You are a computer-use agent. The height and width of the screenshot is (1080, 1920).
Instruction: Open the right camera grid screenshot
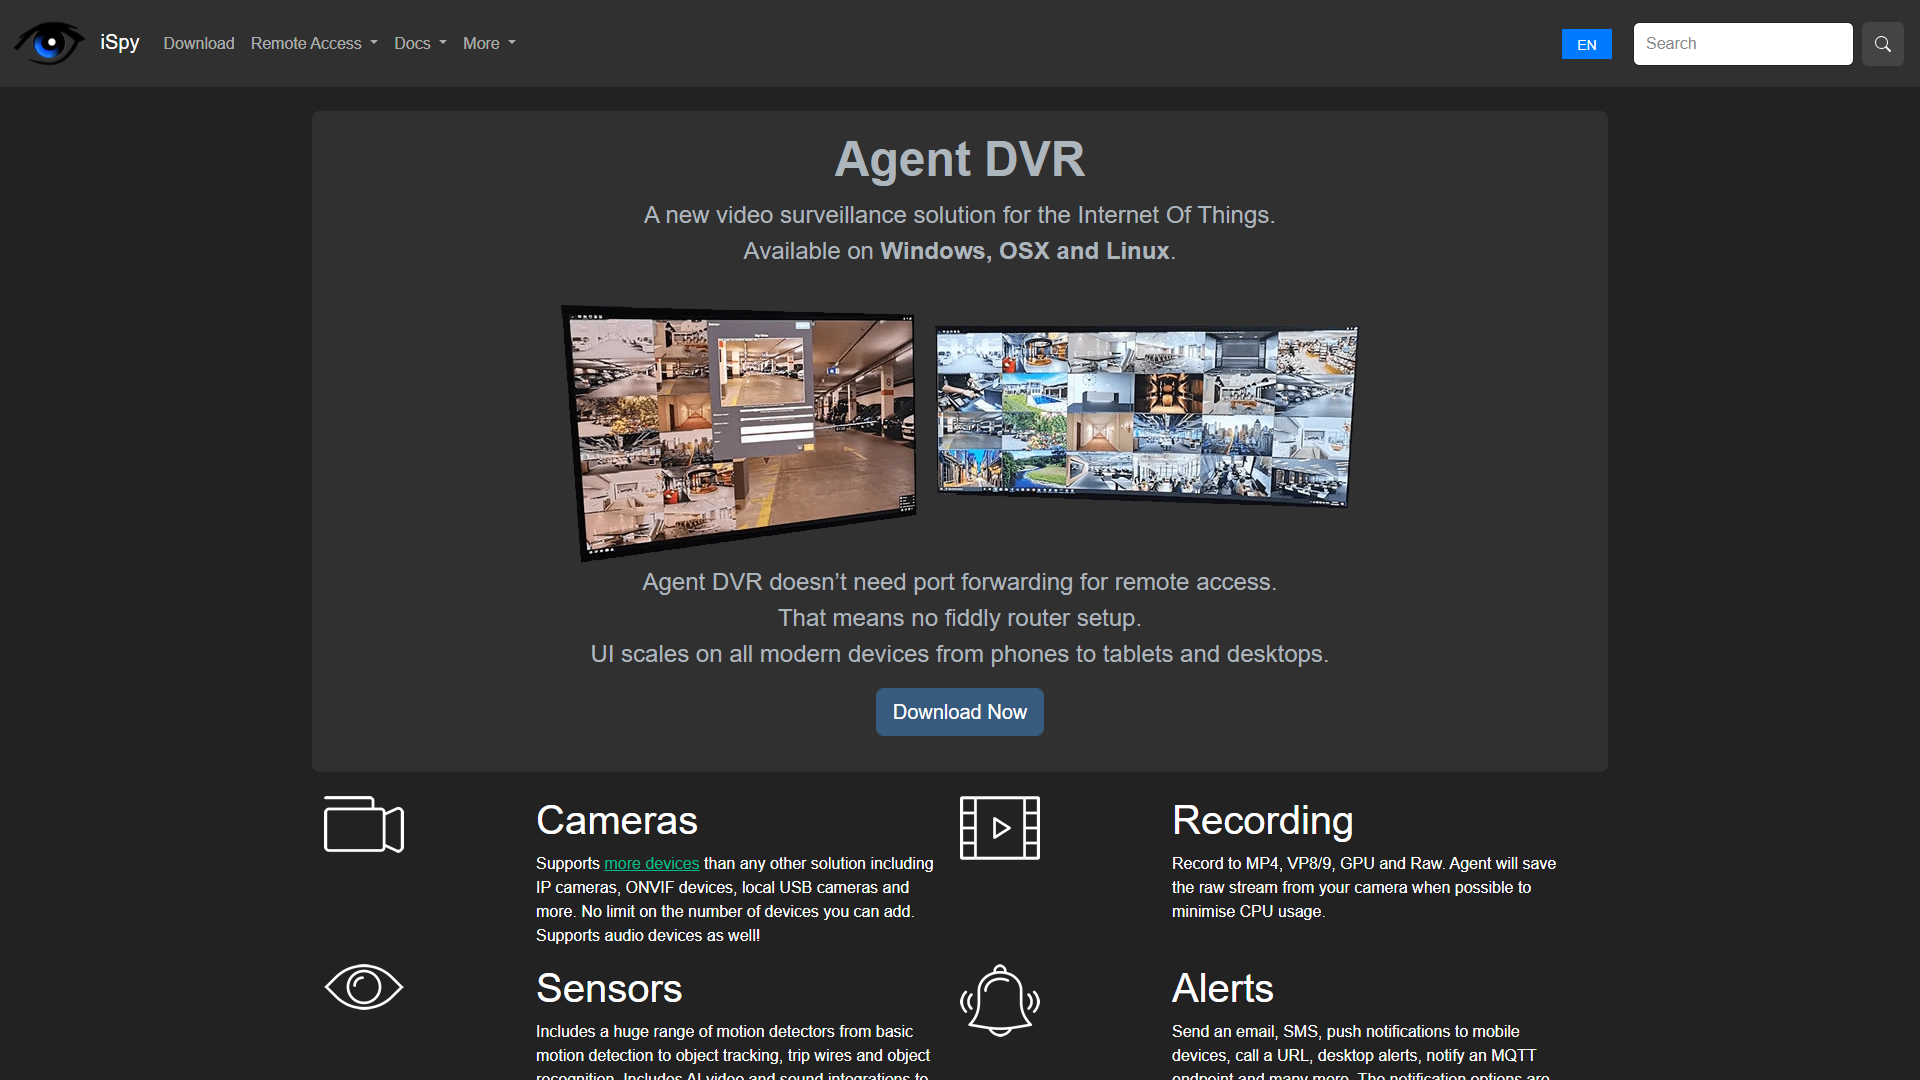pos(1146,415)
